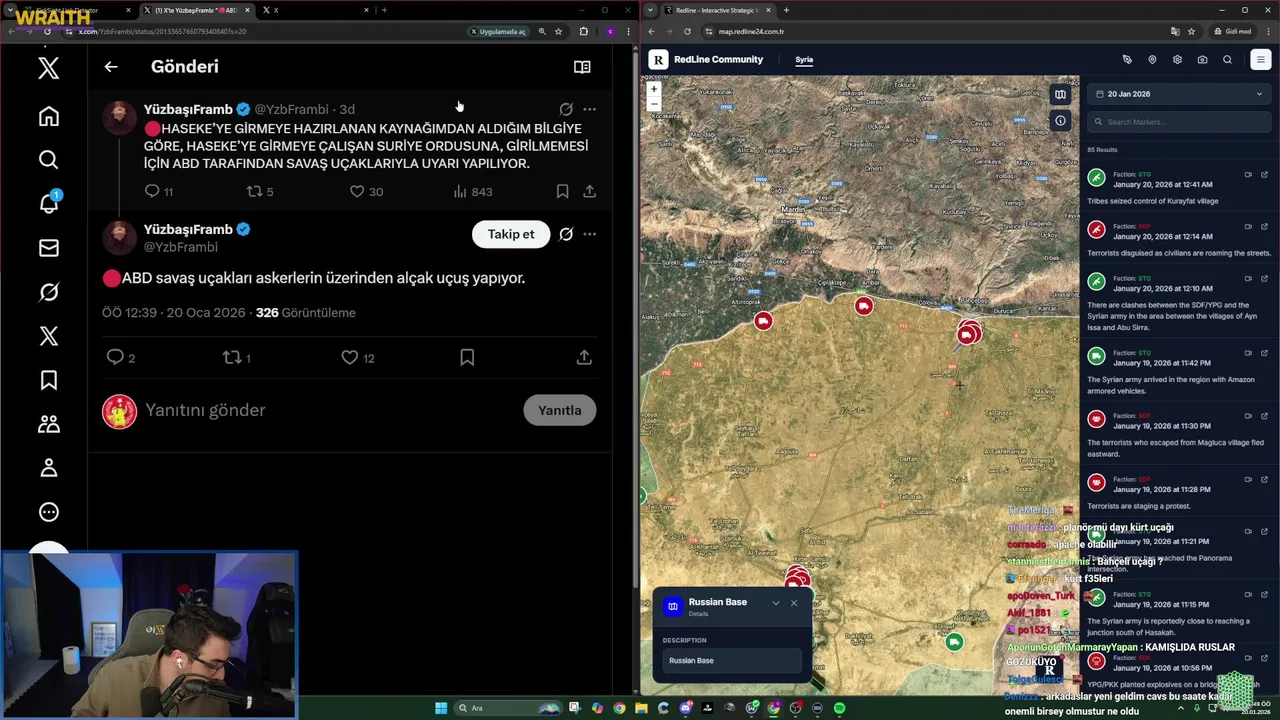Bookmark the first HASEKE'YE tweet
This screenshot has height=720, width=1280.
[x=562, y=191]
